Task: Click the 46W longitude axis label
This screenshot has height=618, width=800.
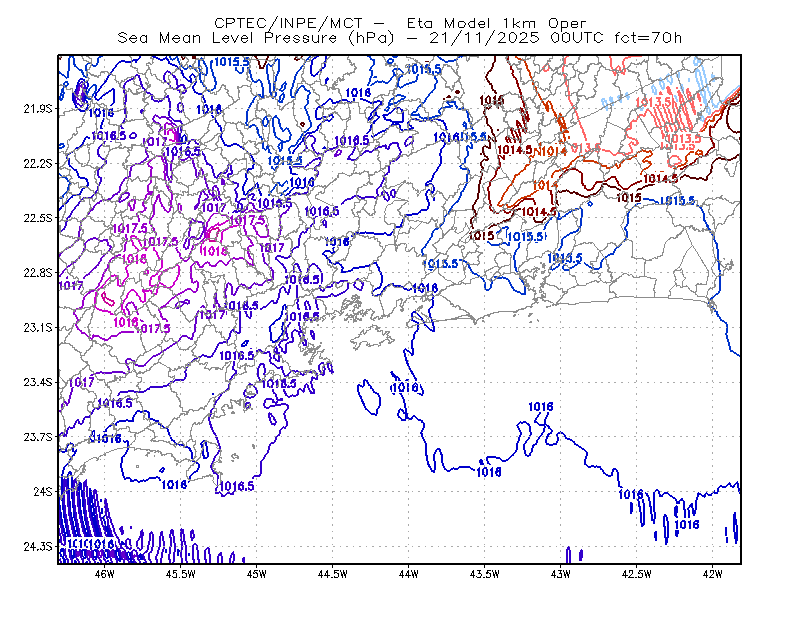Action: tap(105, 574)
